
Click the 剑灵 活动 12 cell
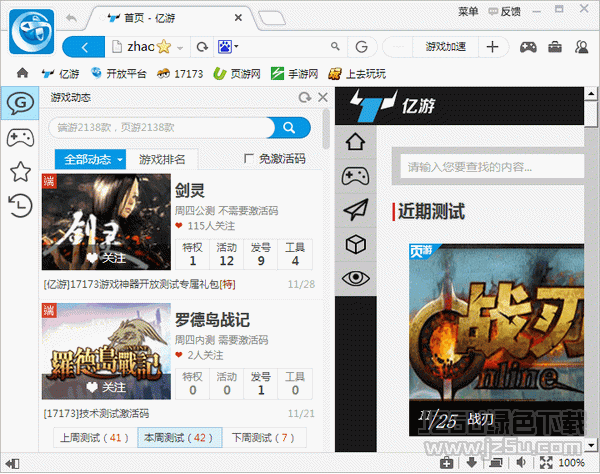click(x=227, y=254)
